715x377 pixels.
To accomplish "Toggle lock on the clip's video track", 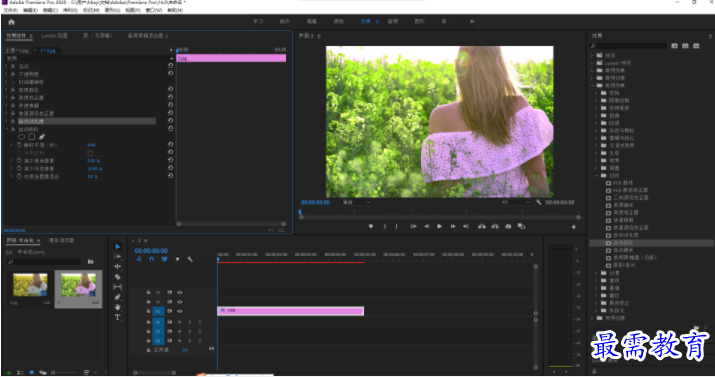I will click(149, 311).
